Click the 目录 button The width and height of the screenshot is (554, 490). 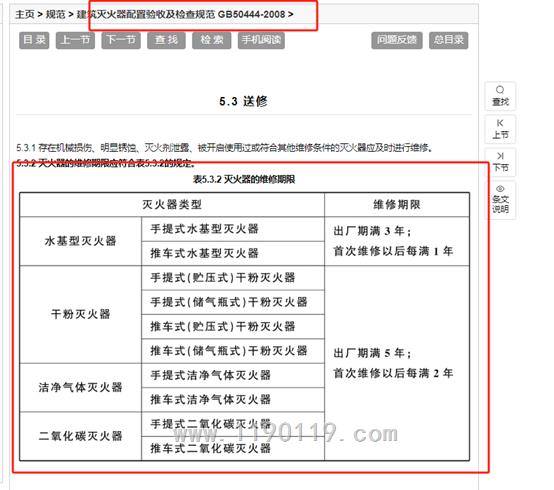click(34, 40)
